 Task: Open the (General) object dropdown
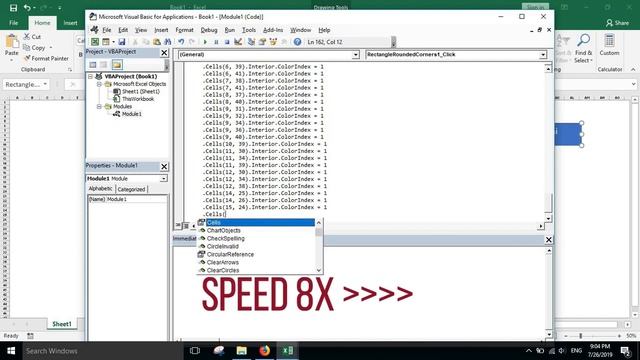coord(356,55)
